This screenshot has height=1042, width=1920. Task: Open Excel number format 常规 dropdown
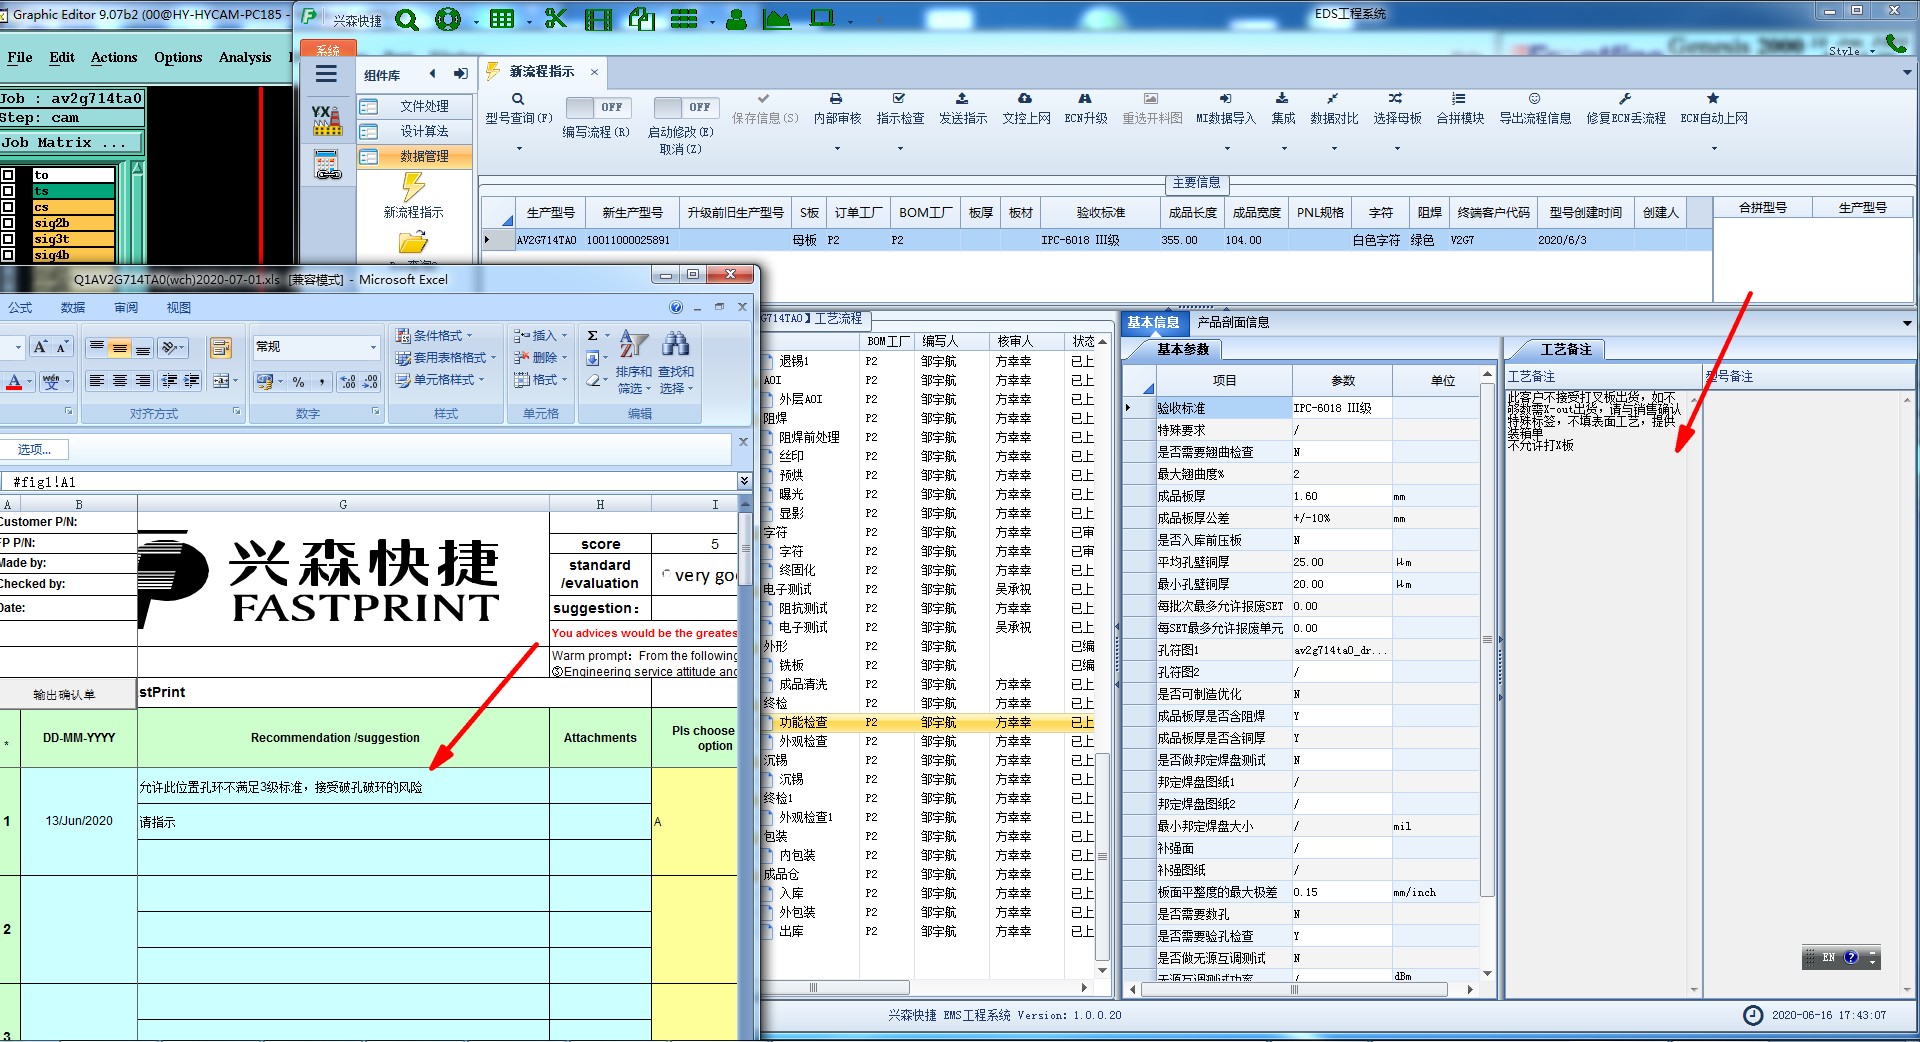pyautogui.click(x=373, y=347)
